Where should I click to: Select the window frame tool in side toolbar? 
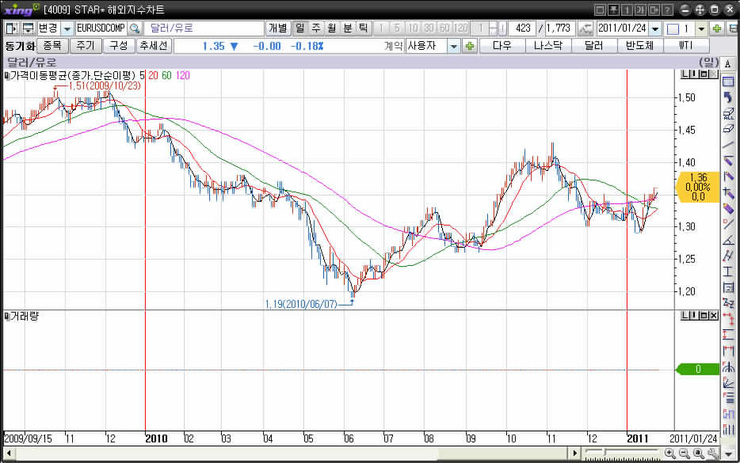click(x=728, y=81)
